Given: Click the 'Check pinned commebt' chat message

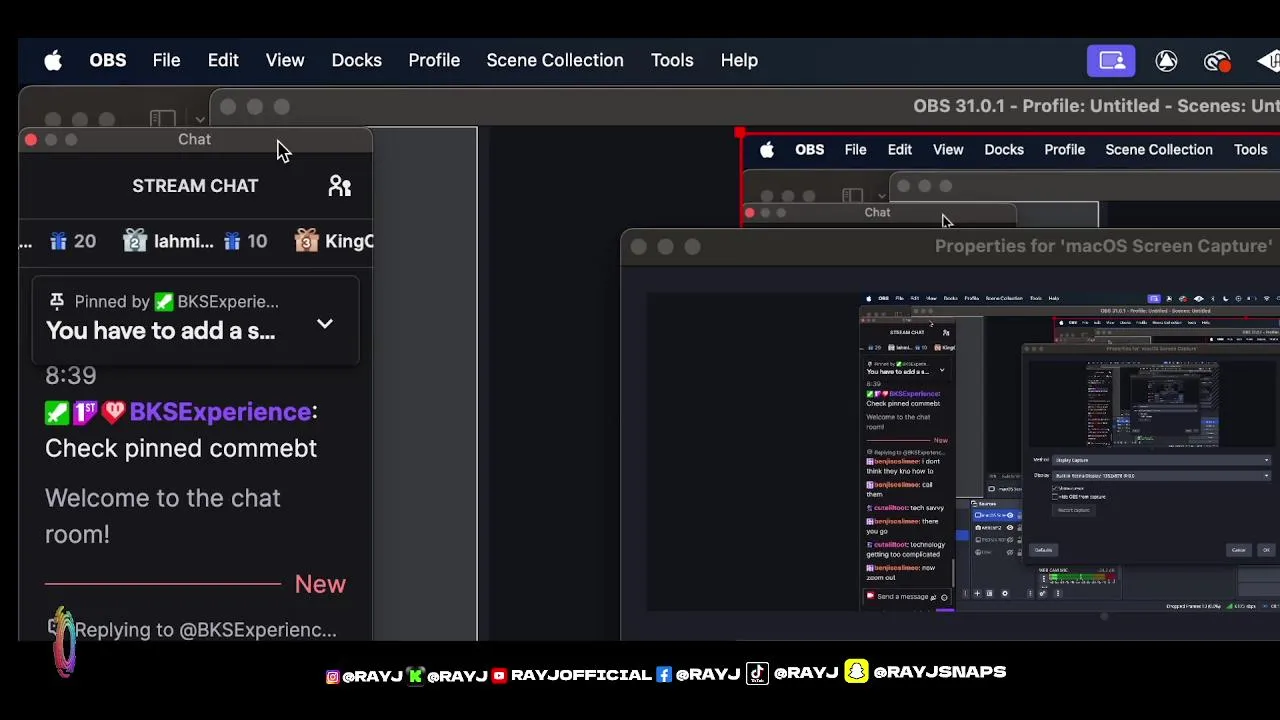Looking at the screenshot, I should 181,448.
